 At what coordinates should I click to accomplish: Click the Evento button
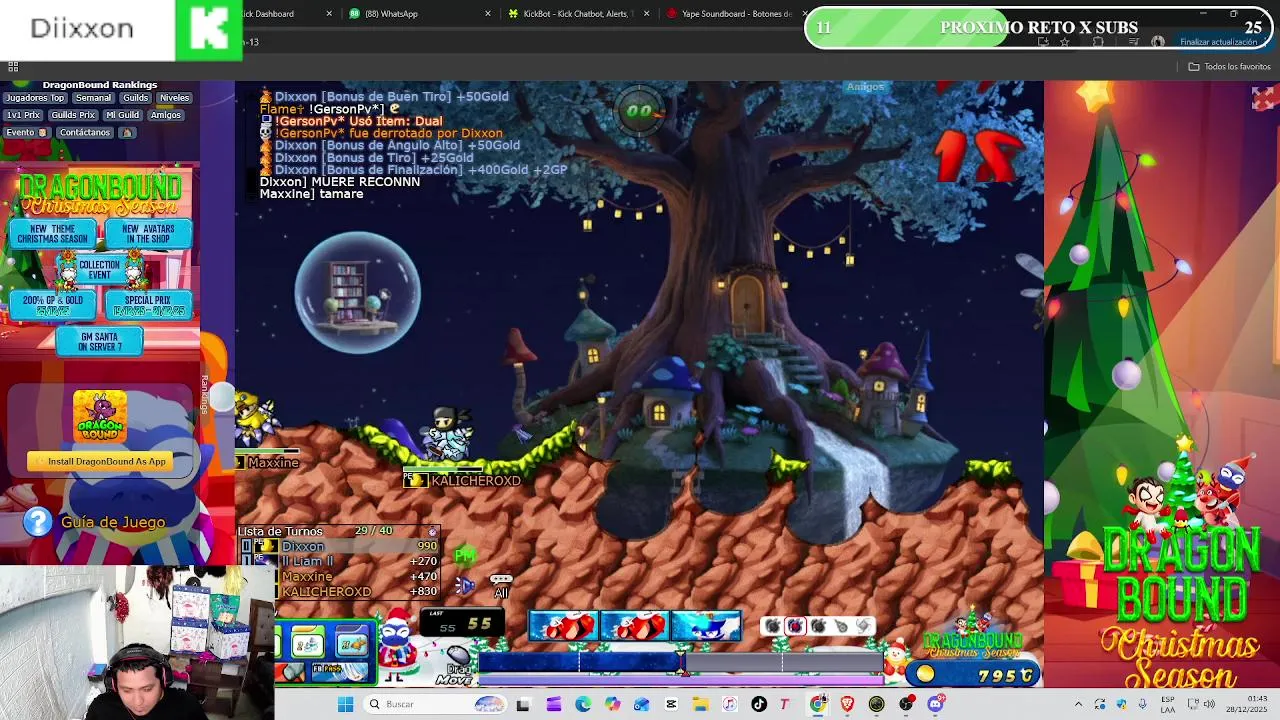click(25, 132)
